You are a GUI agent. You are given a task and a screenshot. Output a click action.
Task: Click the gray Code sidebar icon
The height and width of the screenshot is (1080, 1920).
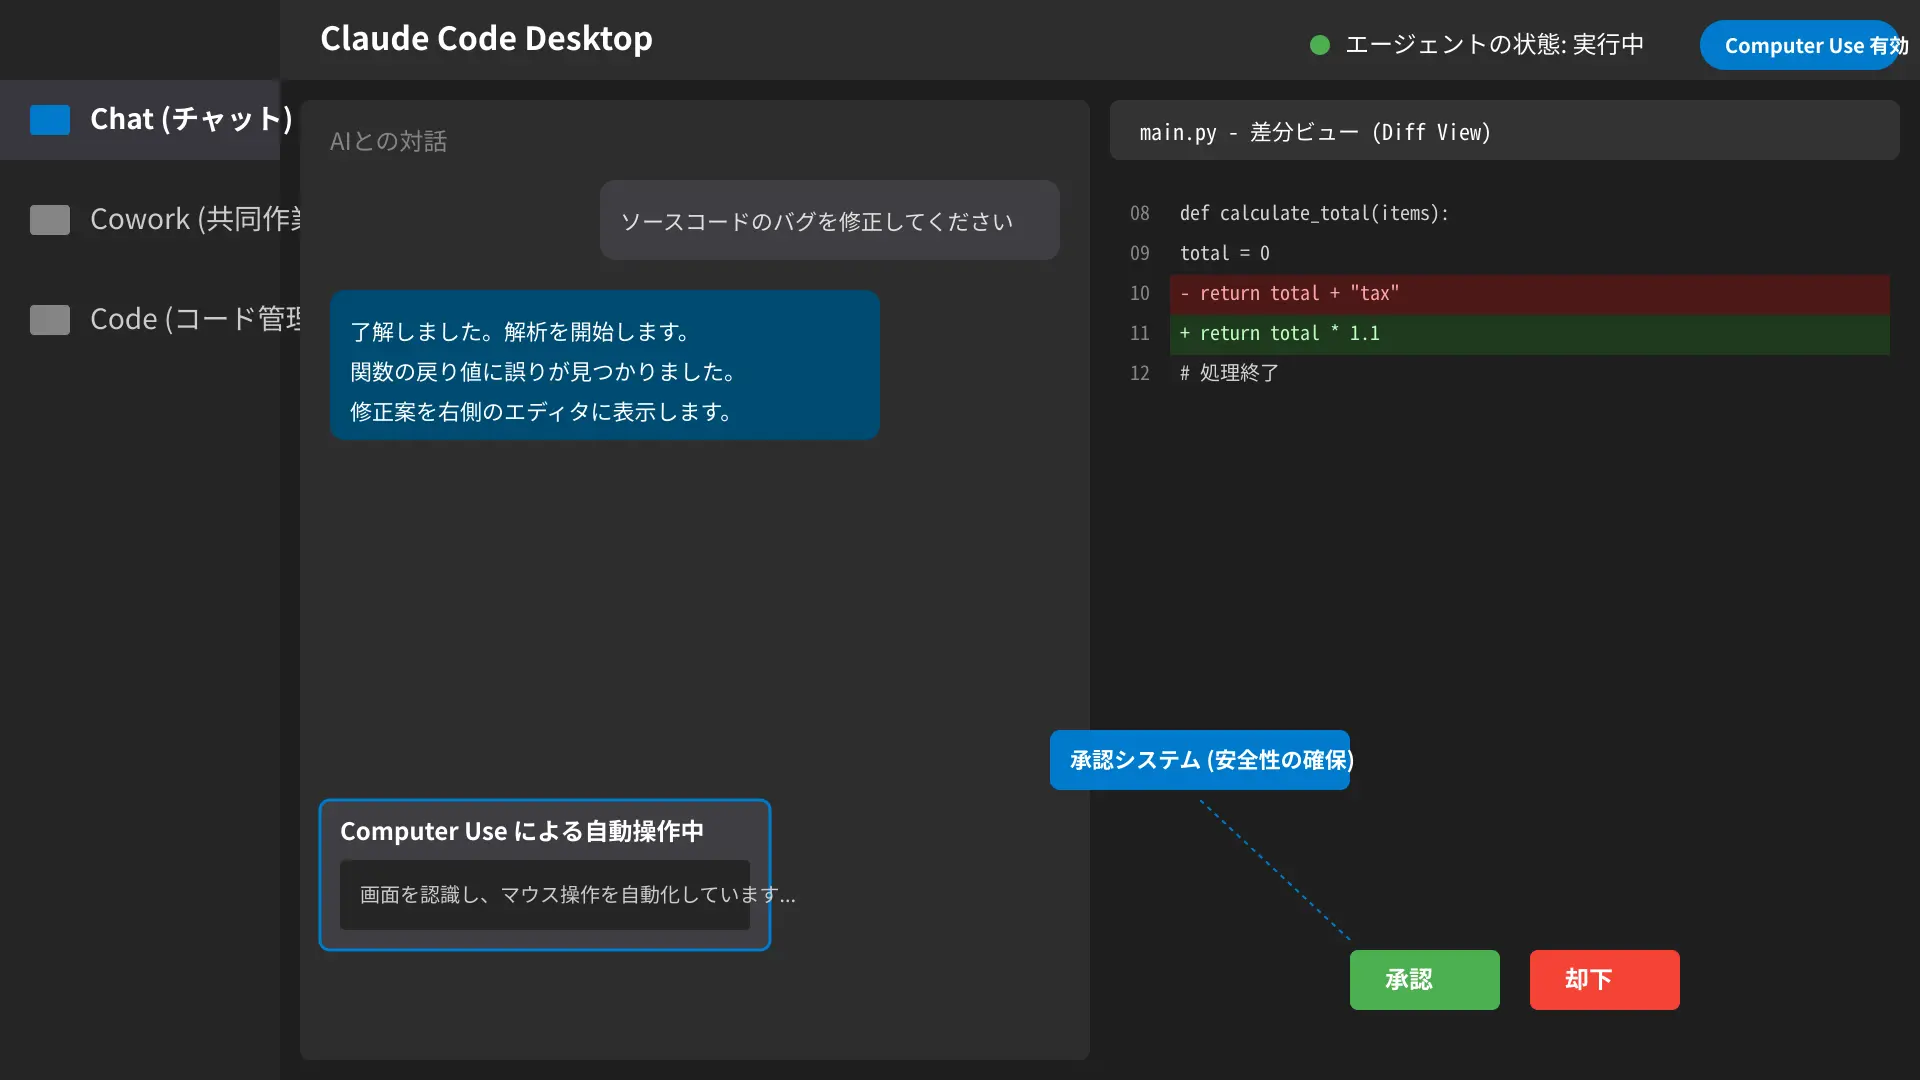click(x=50, y=320)
